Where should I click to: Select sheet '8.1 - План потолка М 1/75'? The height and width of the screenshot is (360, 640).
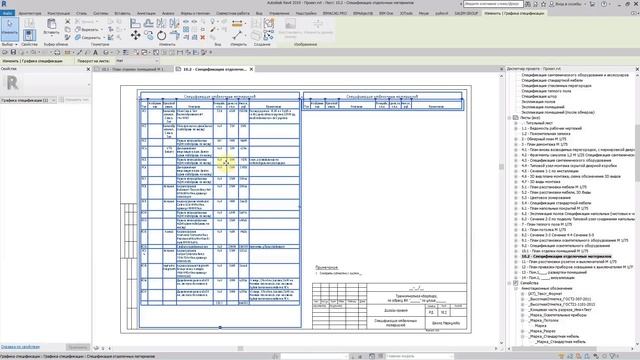pyautogui.click(x=544, y=230)
